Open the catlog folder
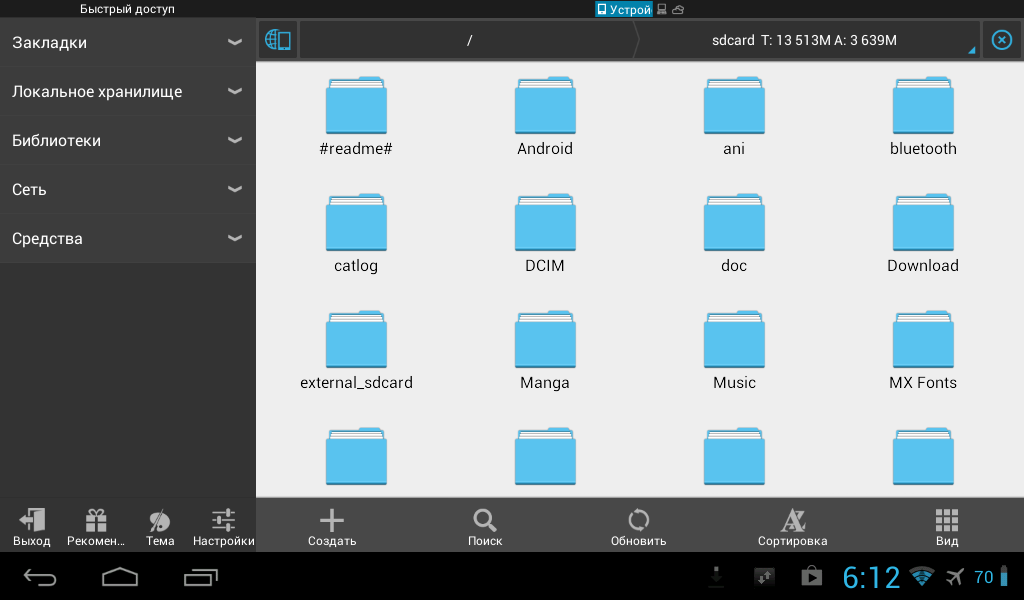The image size is (1024, 600). point(356,233)
